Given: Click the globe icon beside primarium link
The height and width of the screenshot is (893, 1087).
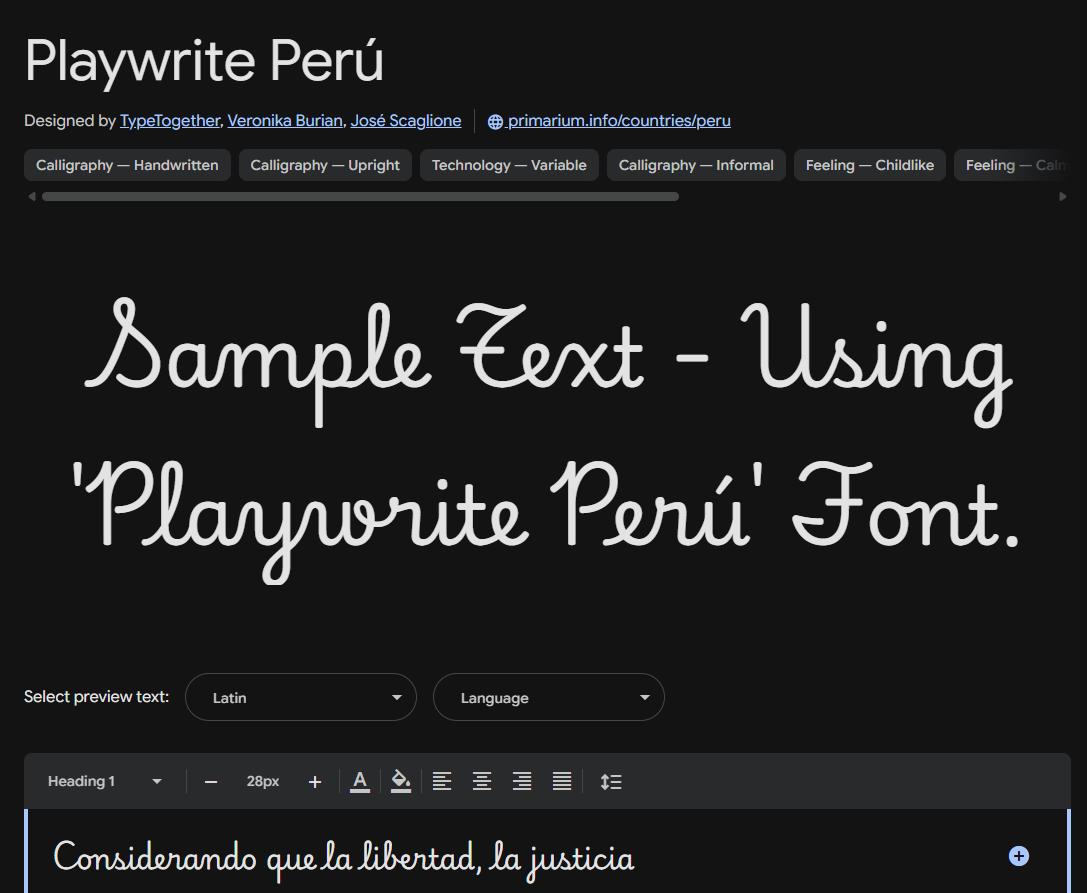Looking at the screenshot, I should point(495,121).
